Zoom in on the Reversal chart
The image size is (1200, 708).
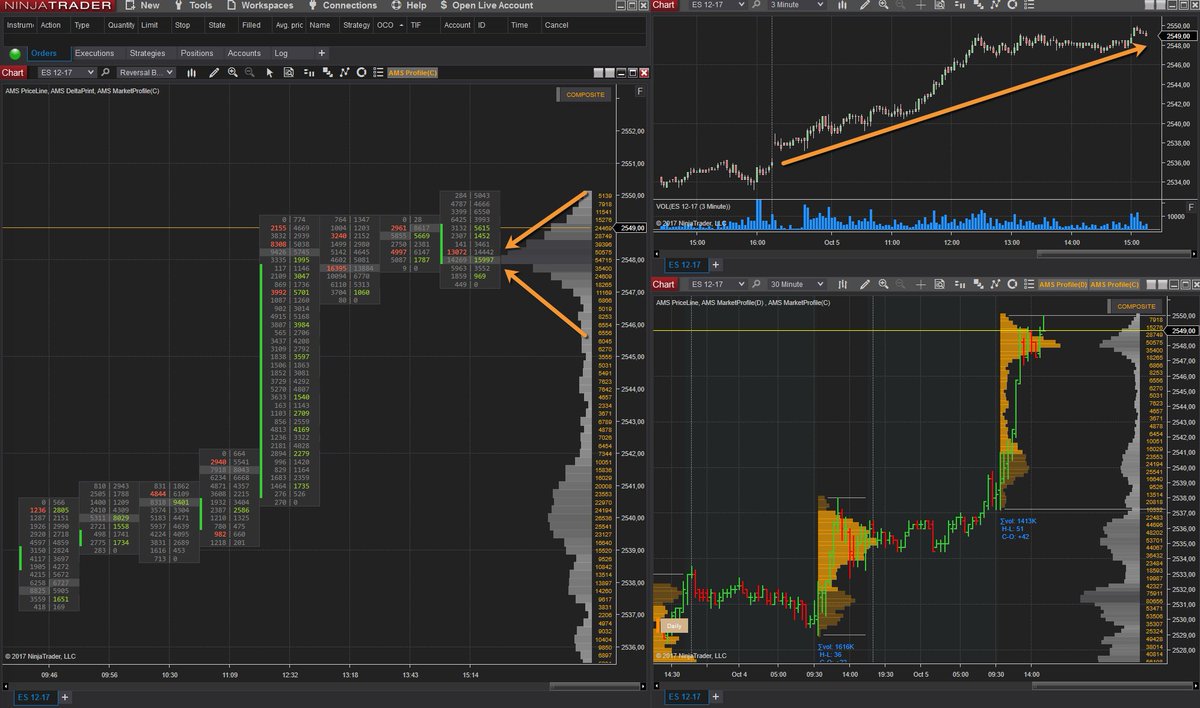pos(233,72)
